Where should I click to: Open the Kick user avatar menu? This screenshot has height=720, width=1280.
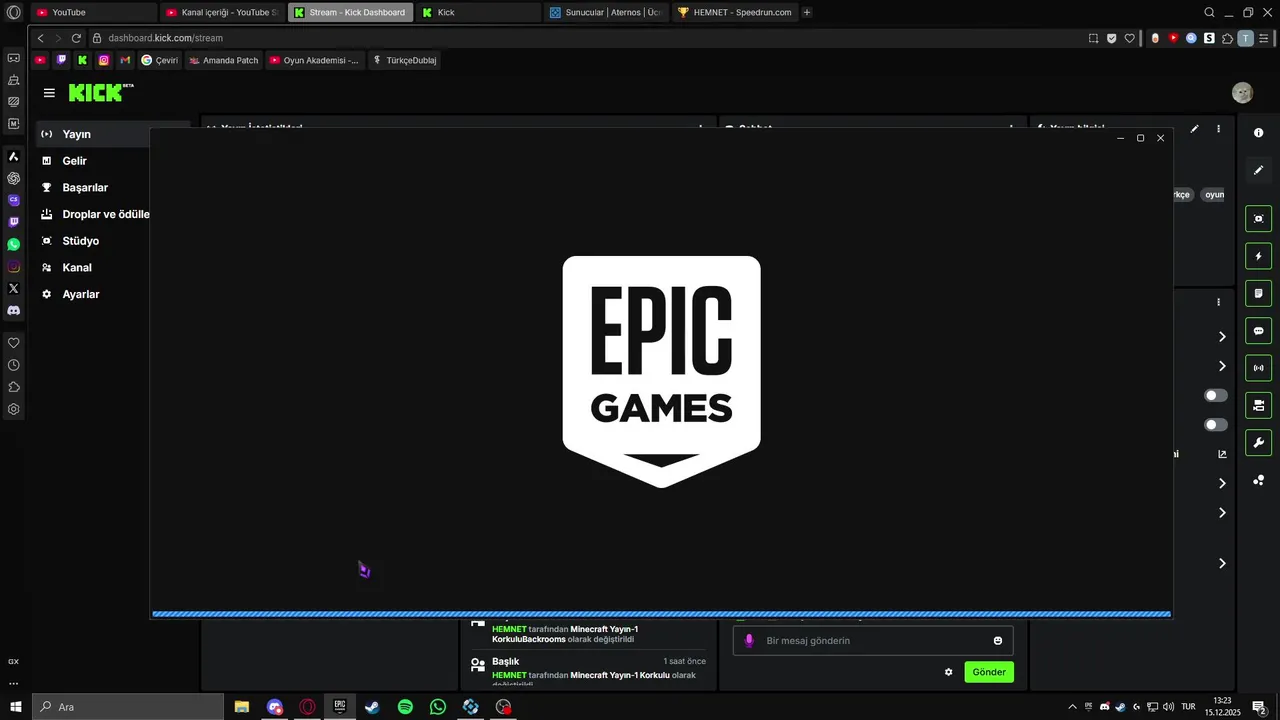coord(1242,93)
